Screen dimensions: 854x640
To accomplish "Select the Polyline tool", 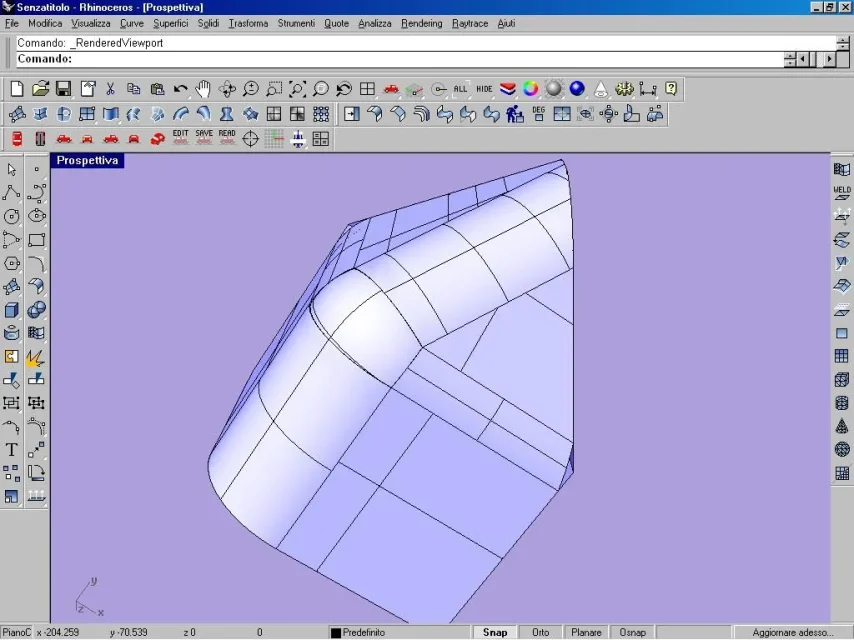I will click(11, 193).
